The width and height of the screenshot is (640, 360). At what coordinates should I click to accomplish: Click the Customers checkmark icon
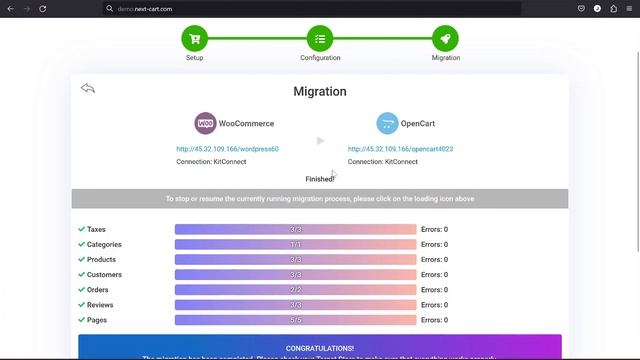click(81, 274)
